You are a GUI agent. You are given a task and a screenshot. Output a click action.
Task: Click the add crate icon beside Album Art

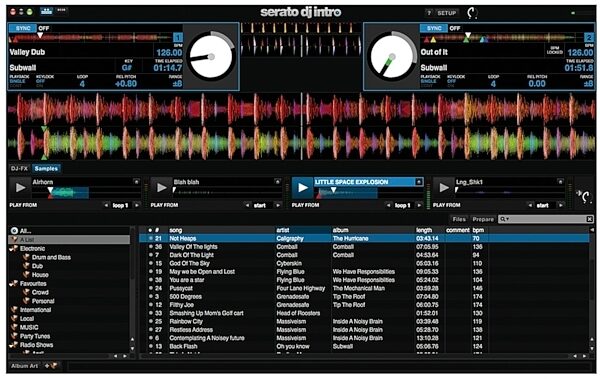51,366
